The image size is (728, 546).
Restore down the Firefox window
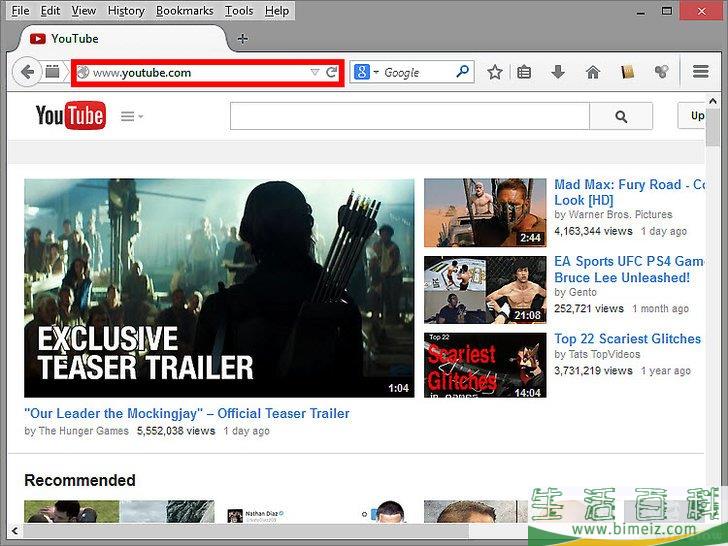tap(667, 11)
